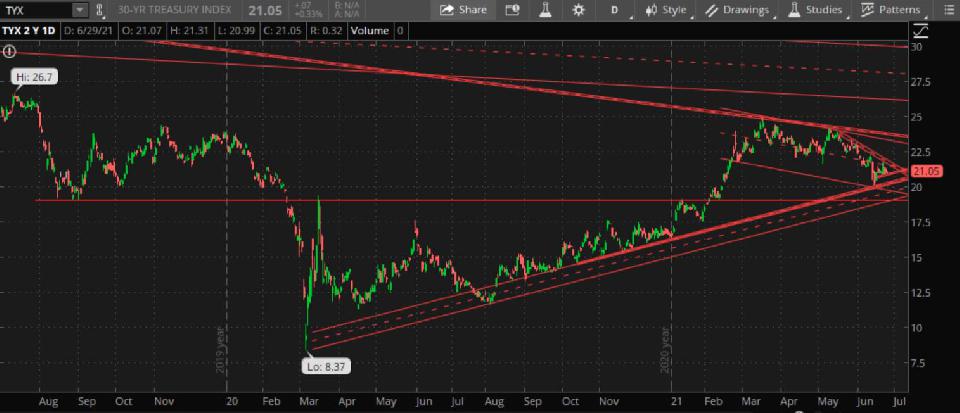
Task: Click the TYX 2 Y 1D chart label
Action: click(29, 30)
